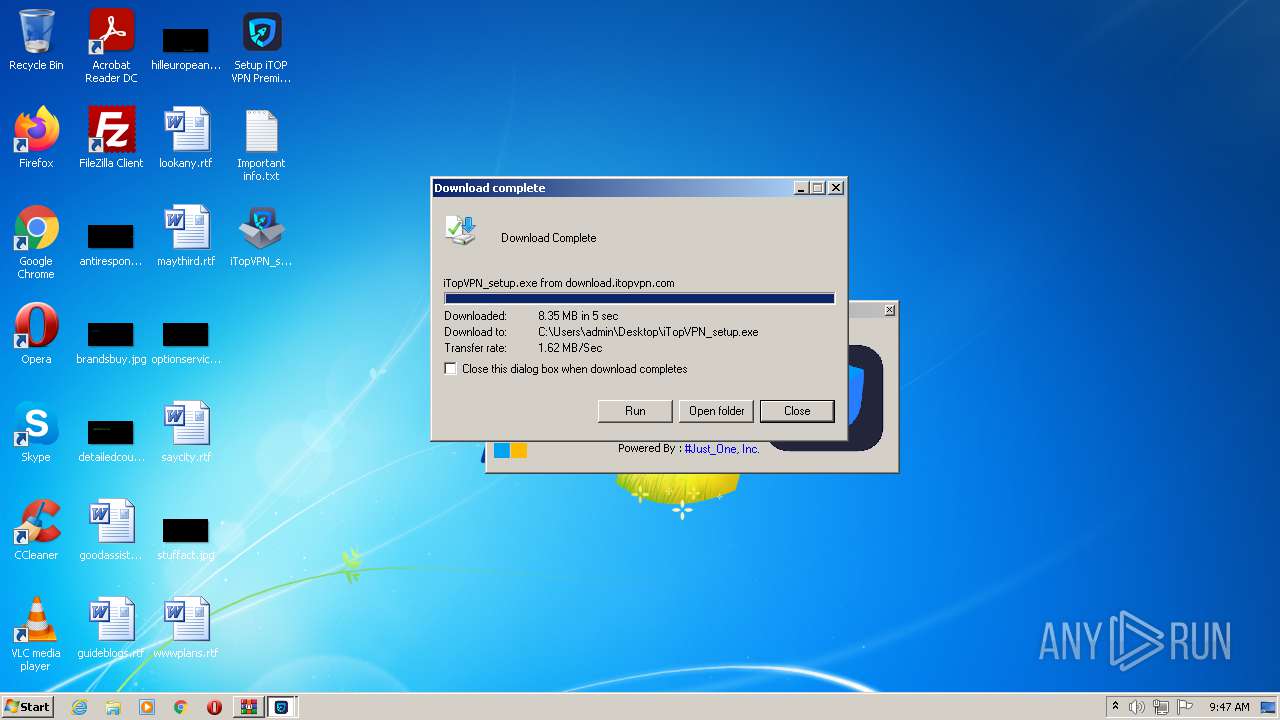Open Windows Explorer taskbar icon
The image size is (1280, 720).
[x=113, y=707]
